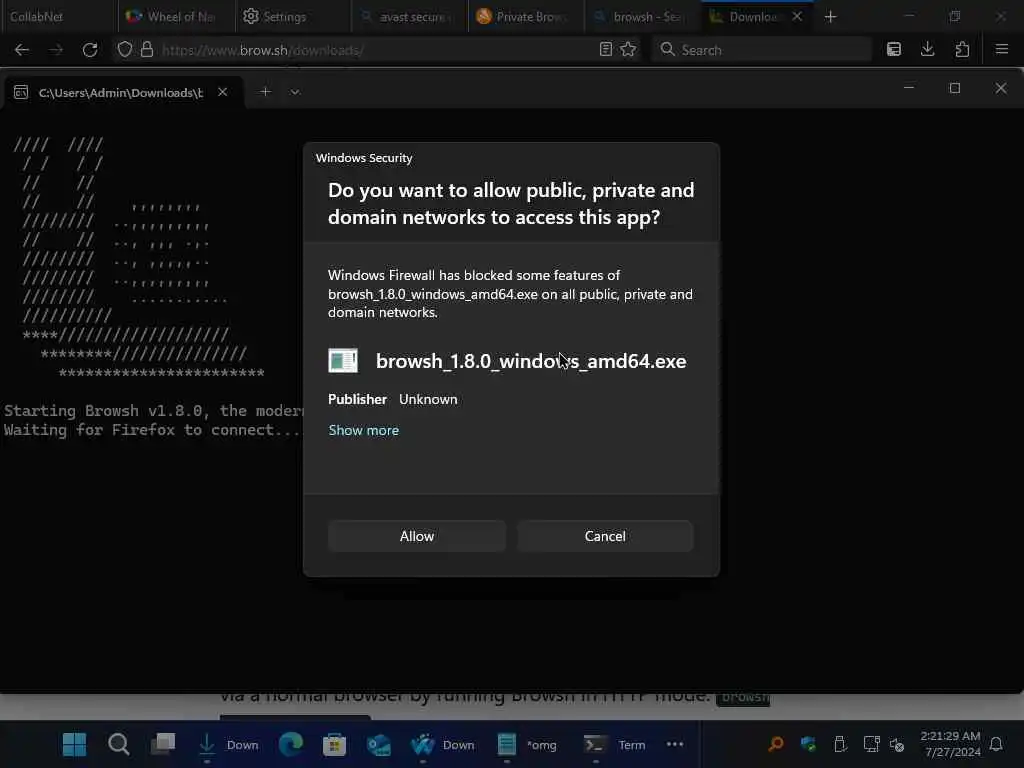Switch to Wheel of Names tab
1024x768 pixels.
tap(176, 17)
